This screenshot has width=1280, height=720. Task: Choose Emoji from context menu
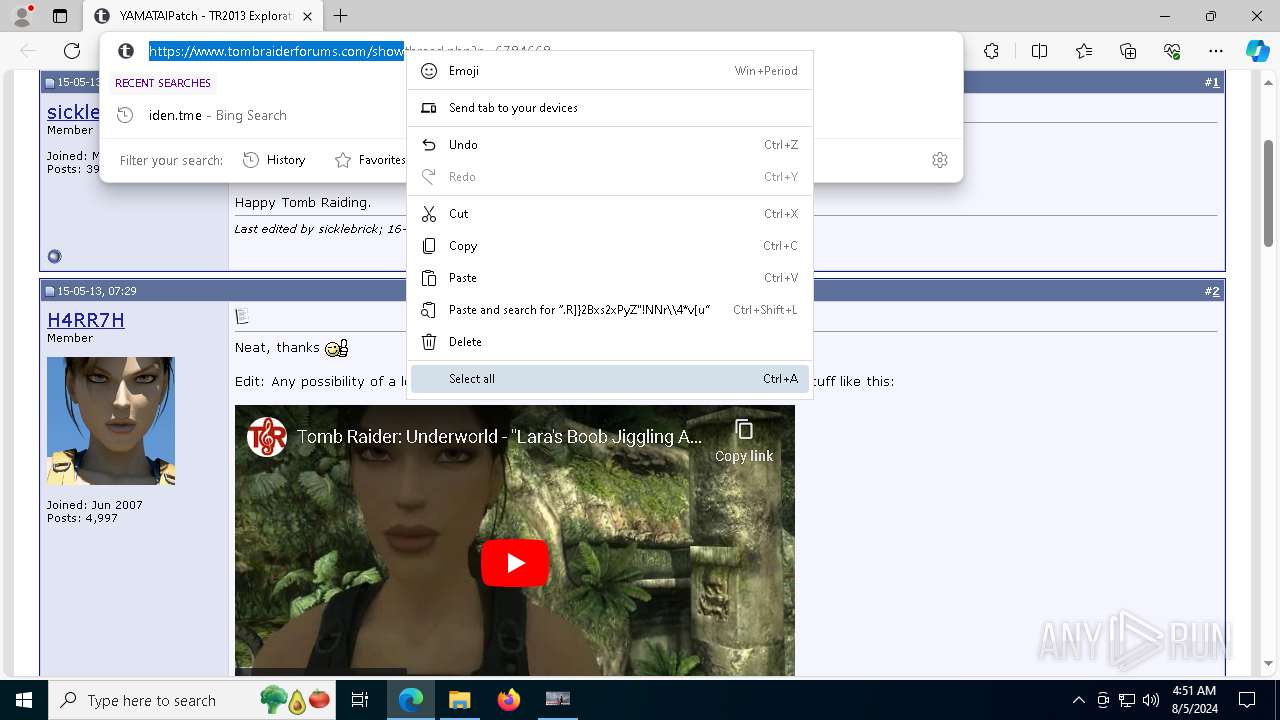(610, 71)
